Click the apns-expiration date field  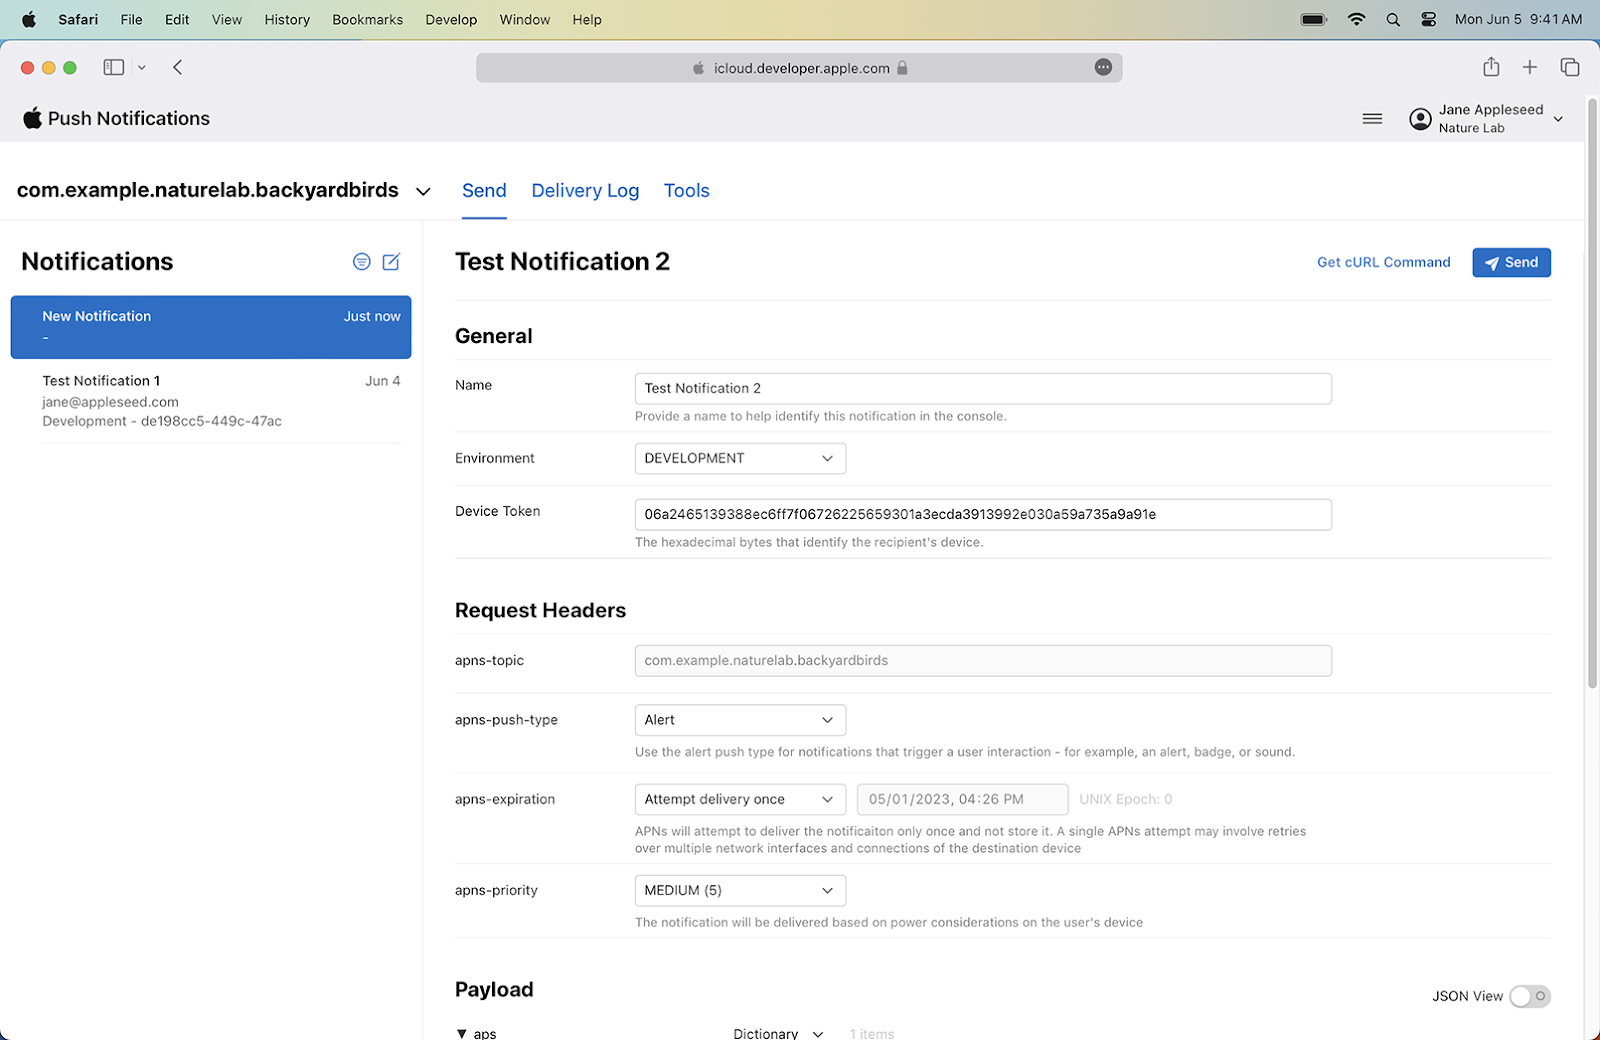(962, 800)
